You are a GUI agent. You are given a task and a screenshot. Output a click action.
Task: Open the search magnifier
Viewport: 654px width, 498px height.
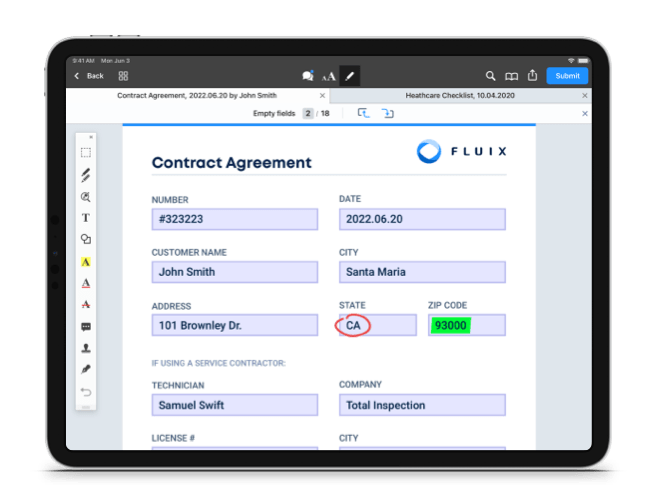(490, 76)
